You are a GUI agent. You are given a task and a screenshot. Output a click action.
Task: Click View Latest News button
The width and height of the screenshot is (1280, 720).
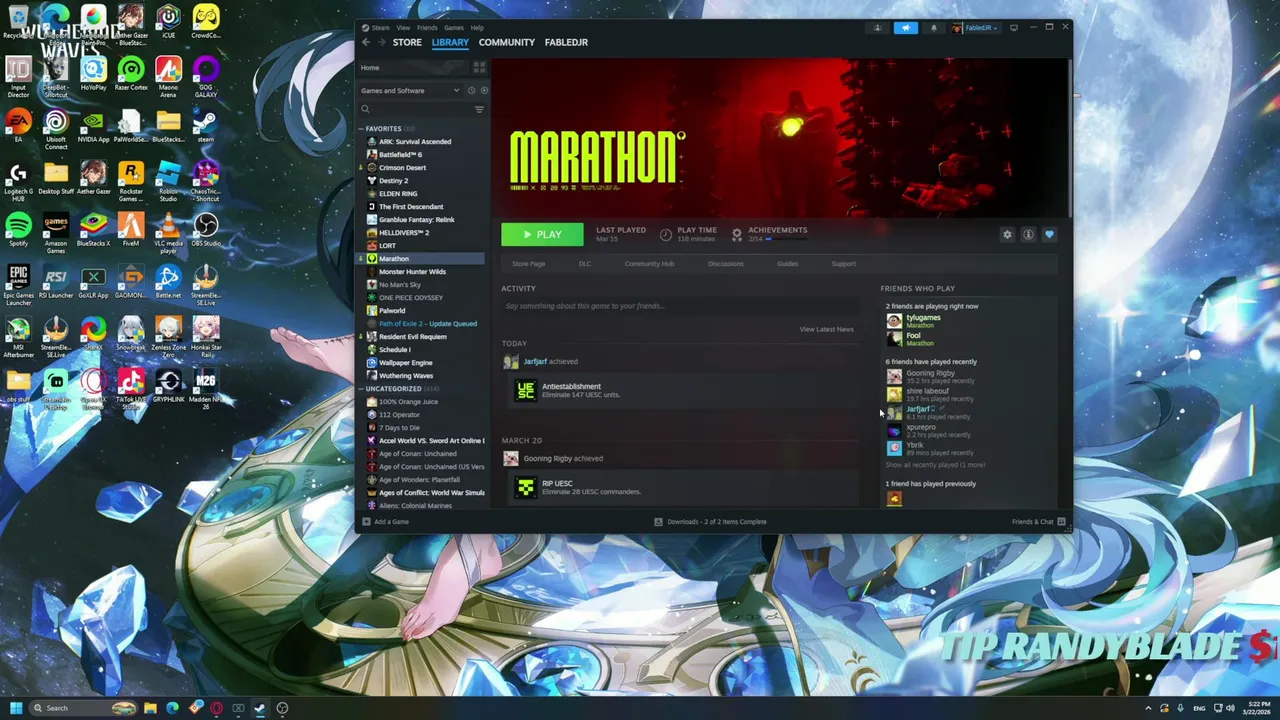(827, 329)
